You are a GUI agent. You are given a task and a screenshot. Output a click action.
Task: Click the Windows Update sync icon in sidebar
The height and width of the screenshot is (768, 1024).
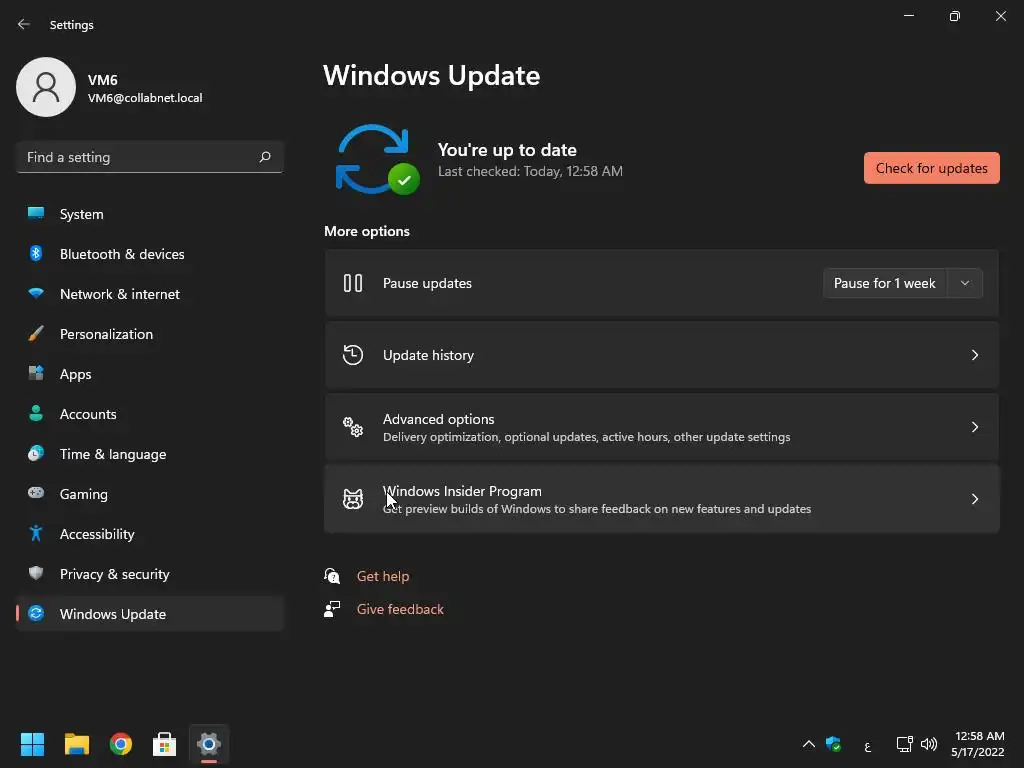pos(36,613)
